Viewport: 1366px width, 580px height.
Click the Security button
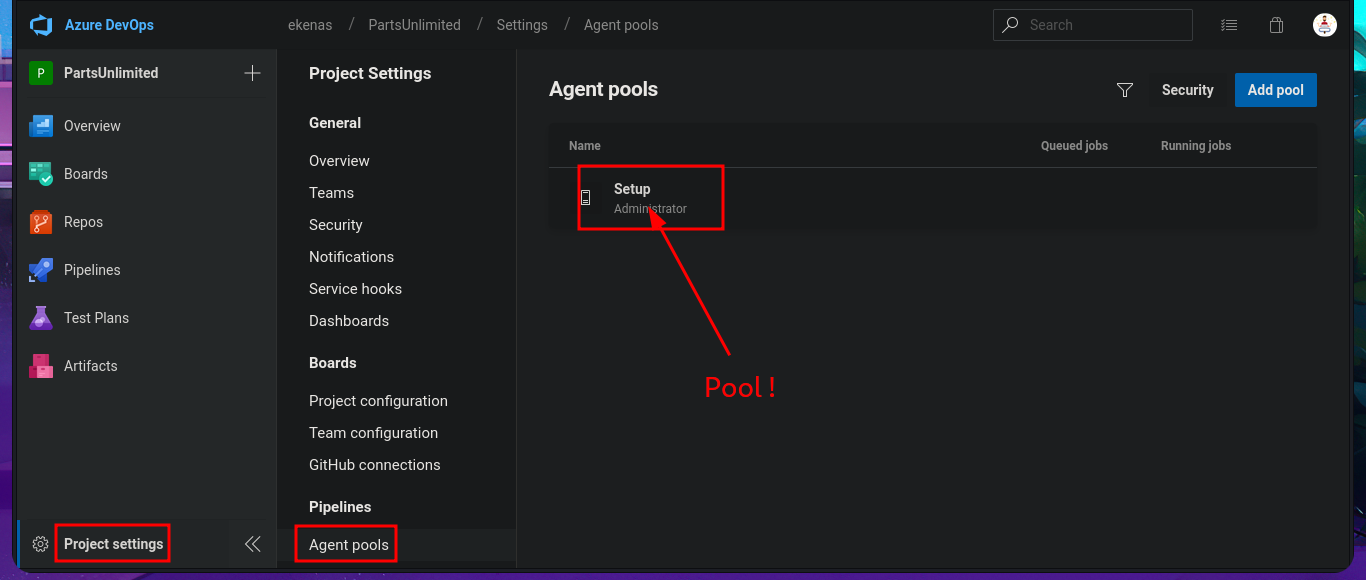(1187, 90)
